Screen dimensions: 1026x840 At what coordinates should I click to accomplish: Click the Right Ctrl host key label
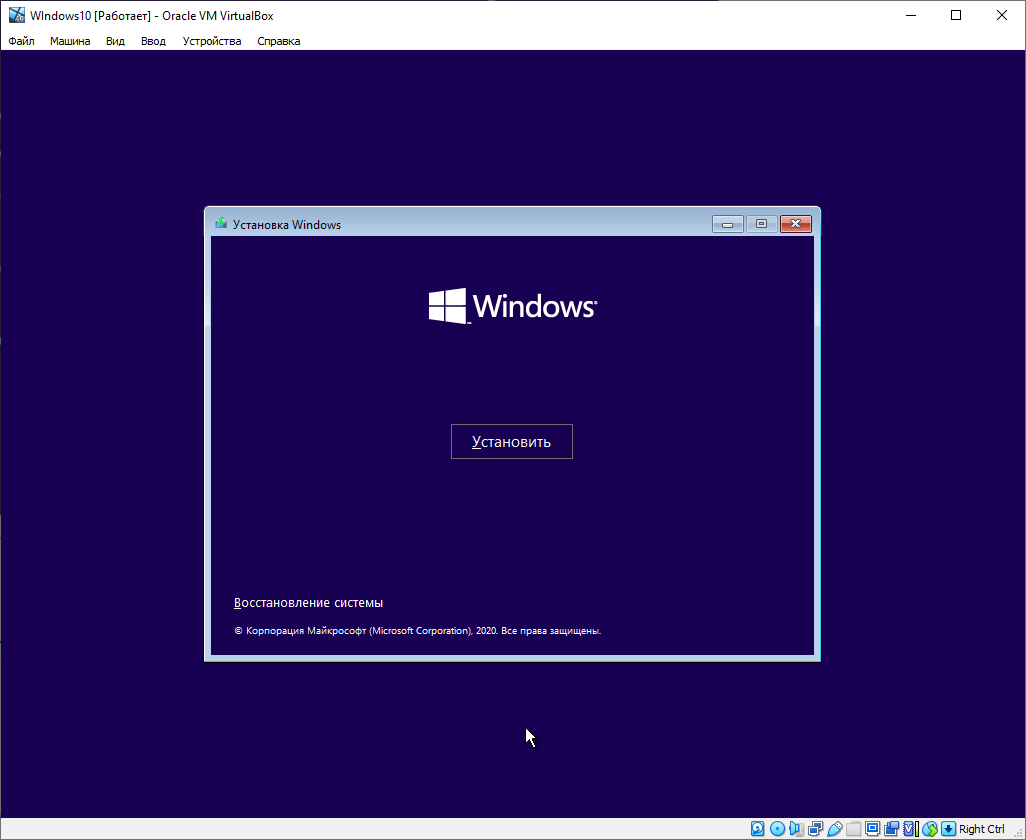click(982, 829)
